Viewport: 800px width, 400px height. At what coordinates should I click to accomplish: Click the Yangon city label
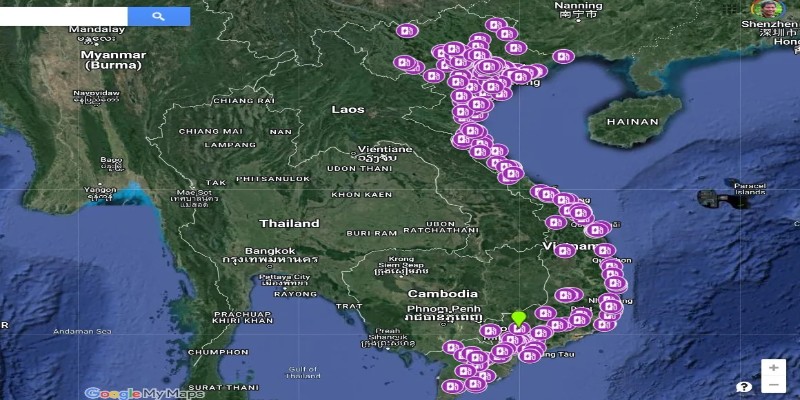tap(100, 189)
